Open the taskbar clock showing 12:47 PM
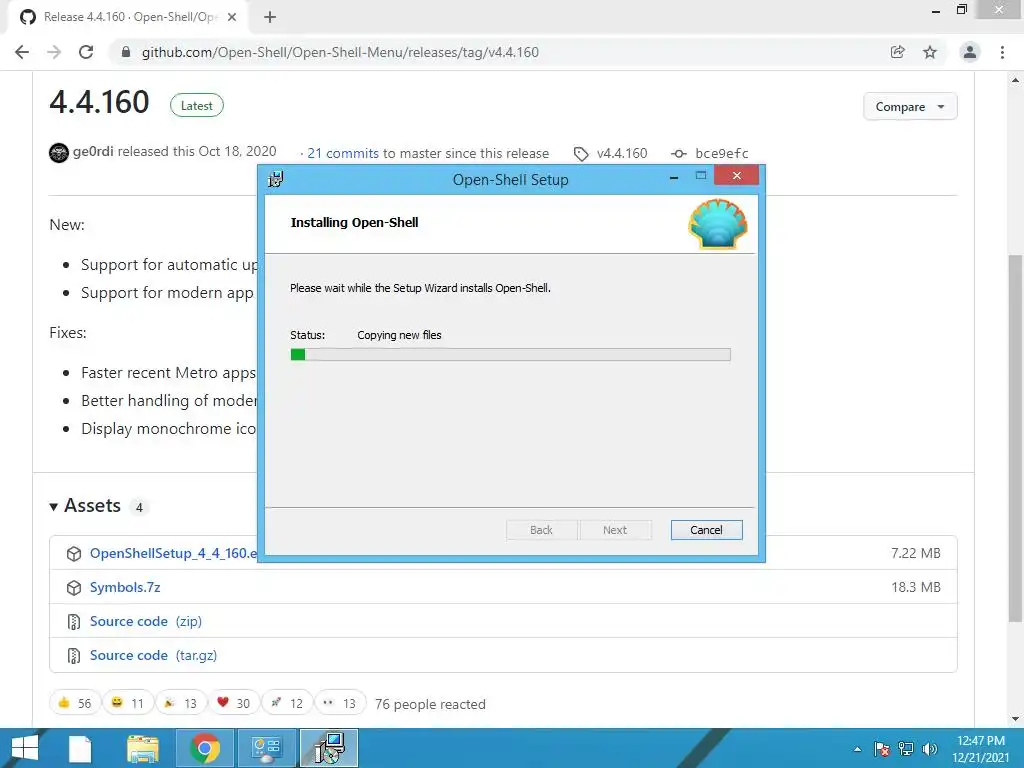The width and height of the screenshot is (1024, 768). tap(980, 748)
